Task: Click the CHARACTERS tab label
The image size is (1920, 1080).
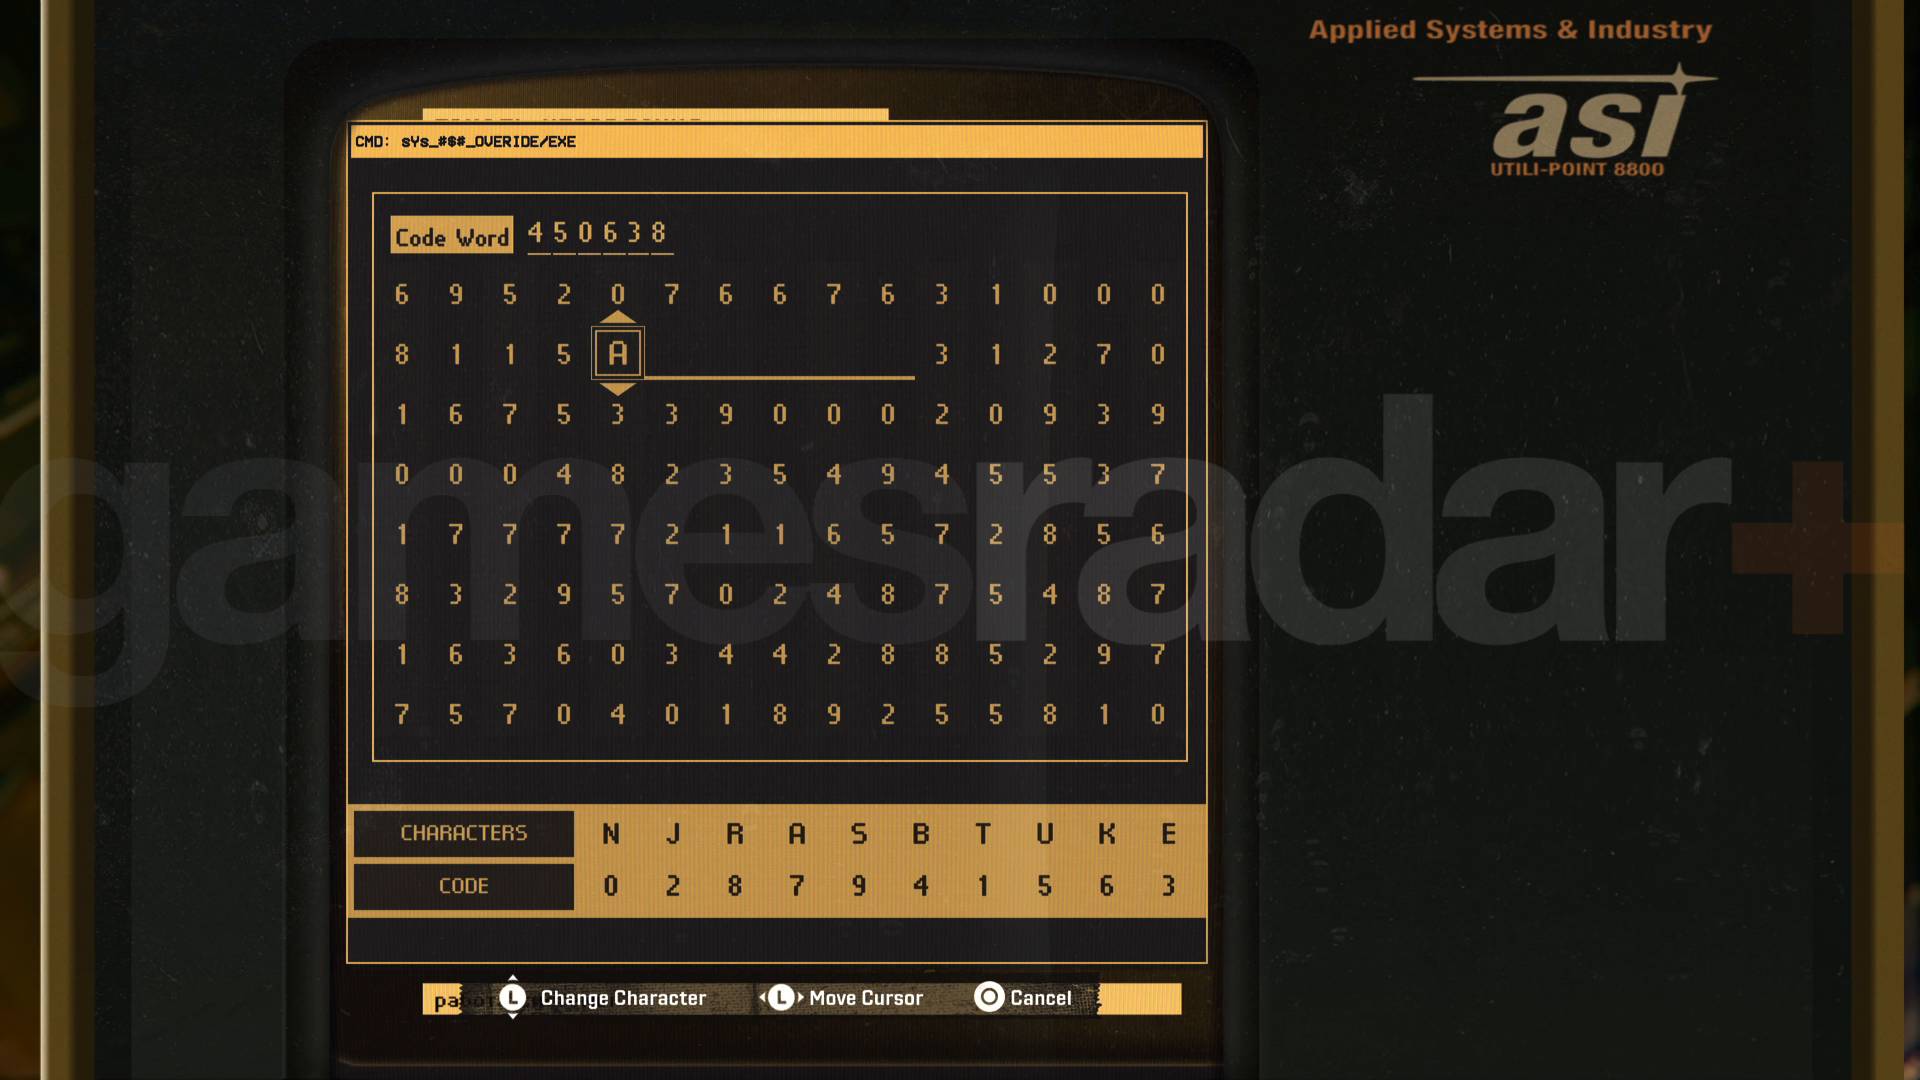Action: (x=463, y=832)
